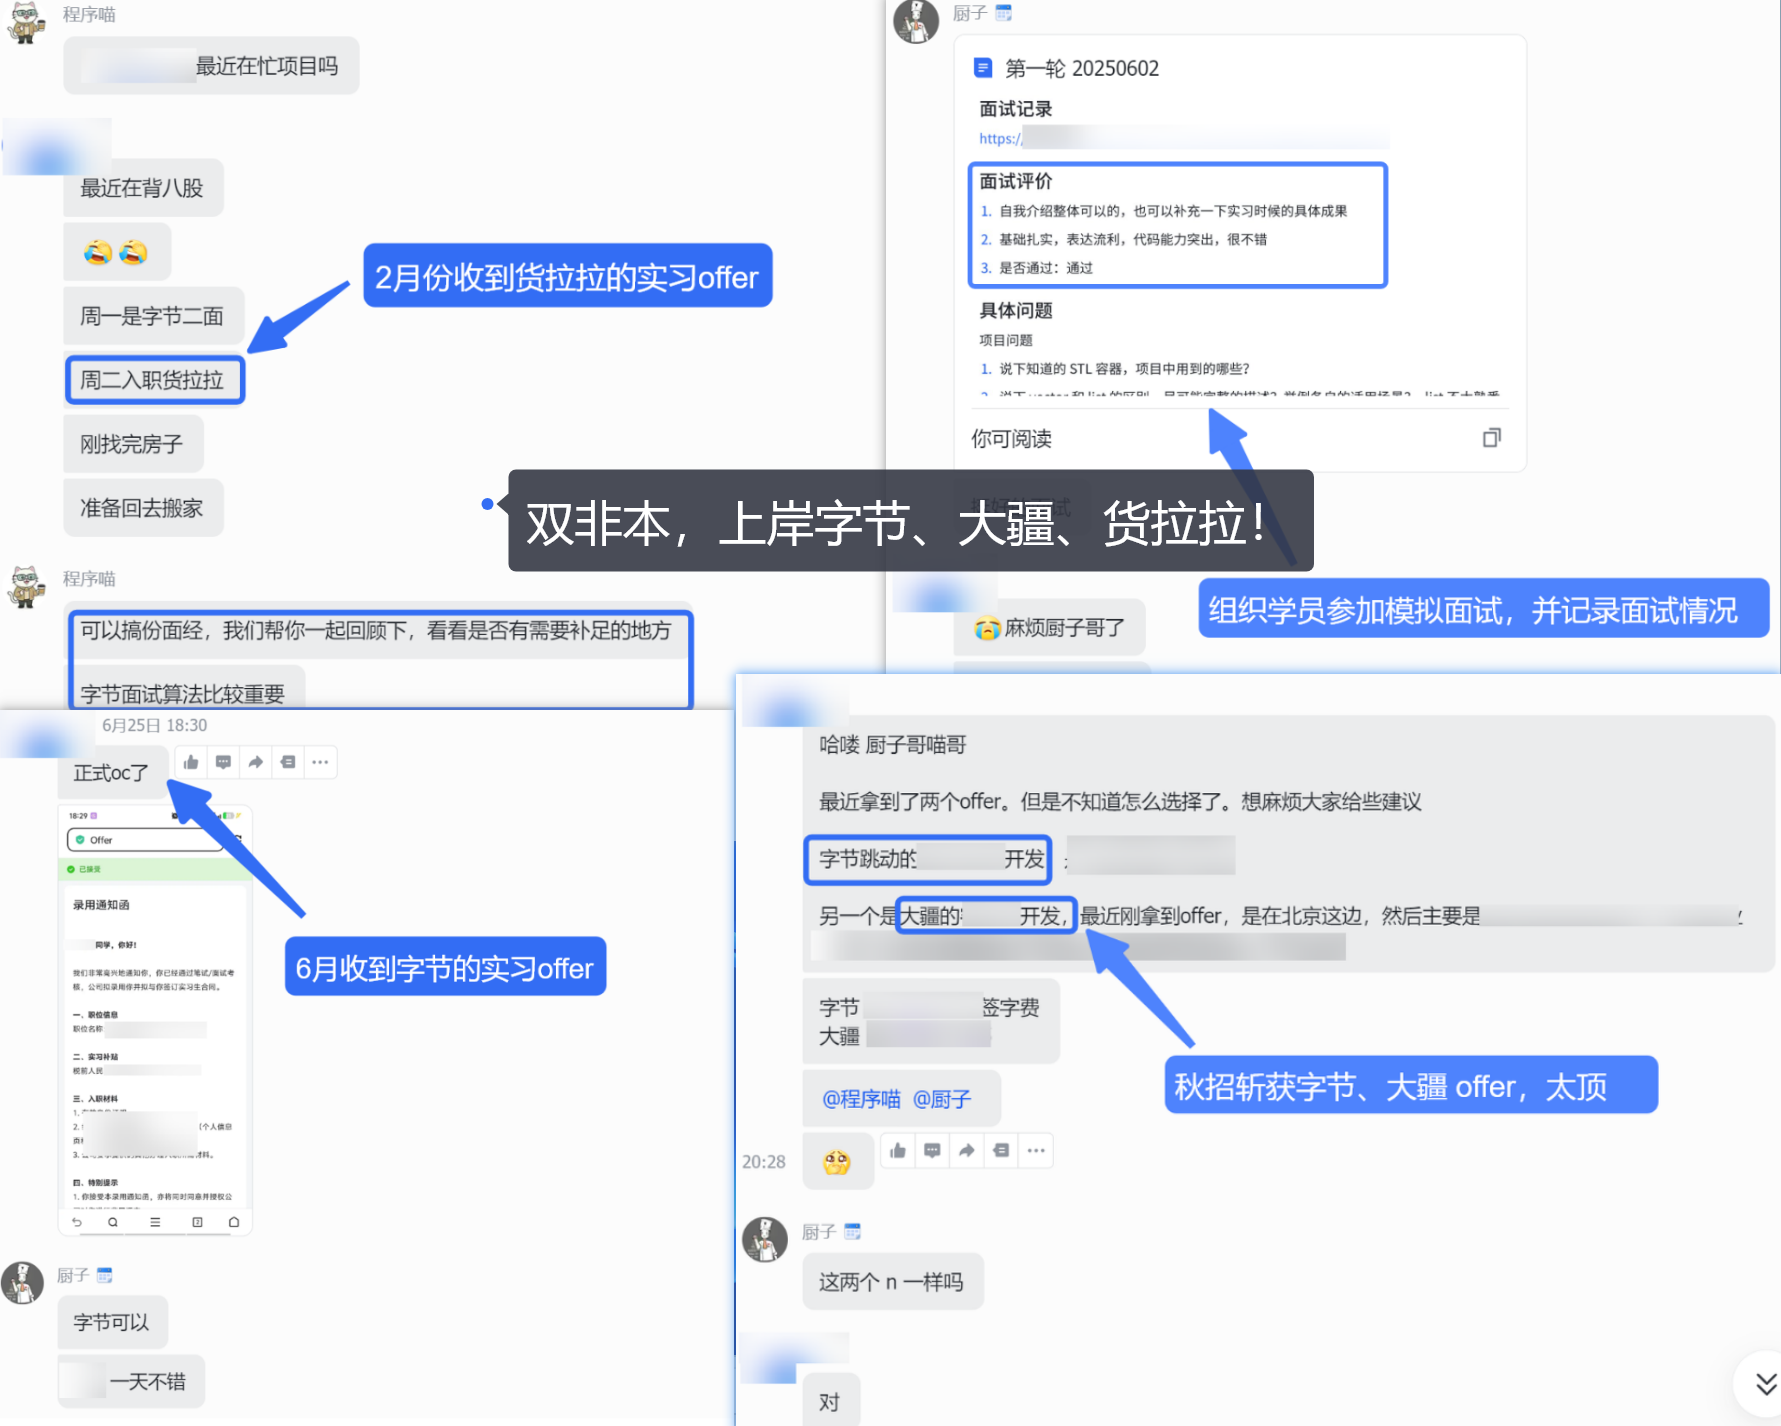Quote the '正式oc了' message using the quote icon
The height and width of the screenshot is (1426, 1781).
click(x=288, y=762)
